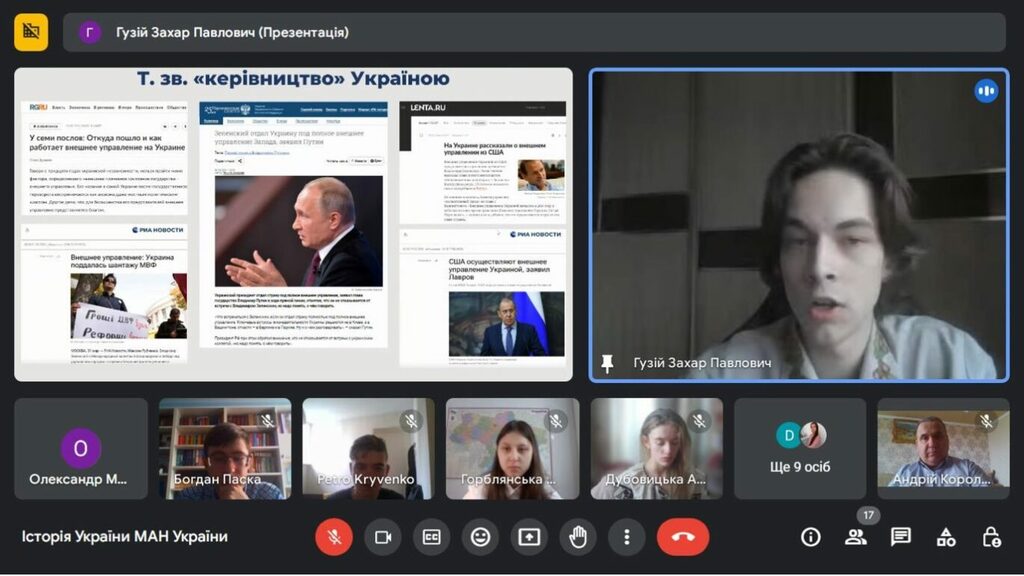Open the emoji reactions picker
Viewport: 1024px width, 576px height.
pos(480,537)
